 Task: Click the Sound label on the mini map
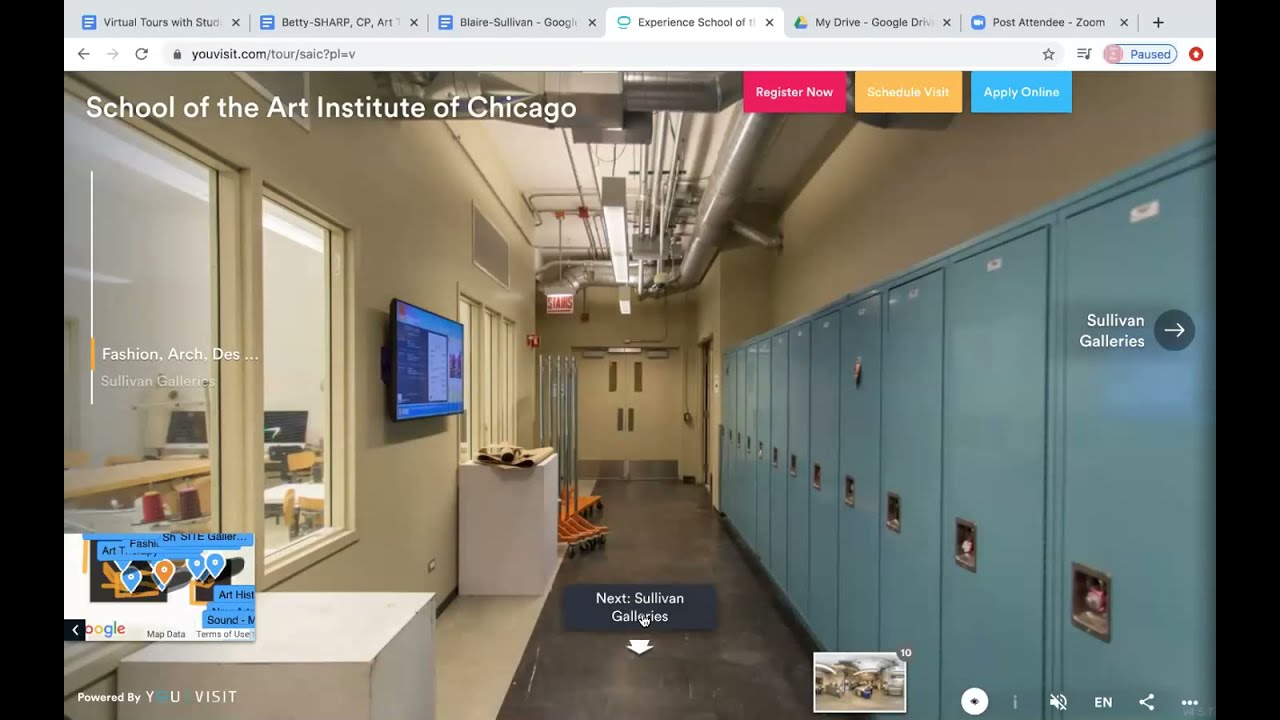[229, 620]
